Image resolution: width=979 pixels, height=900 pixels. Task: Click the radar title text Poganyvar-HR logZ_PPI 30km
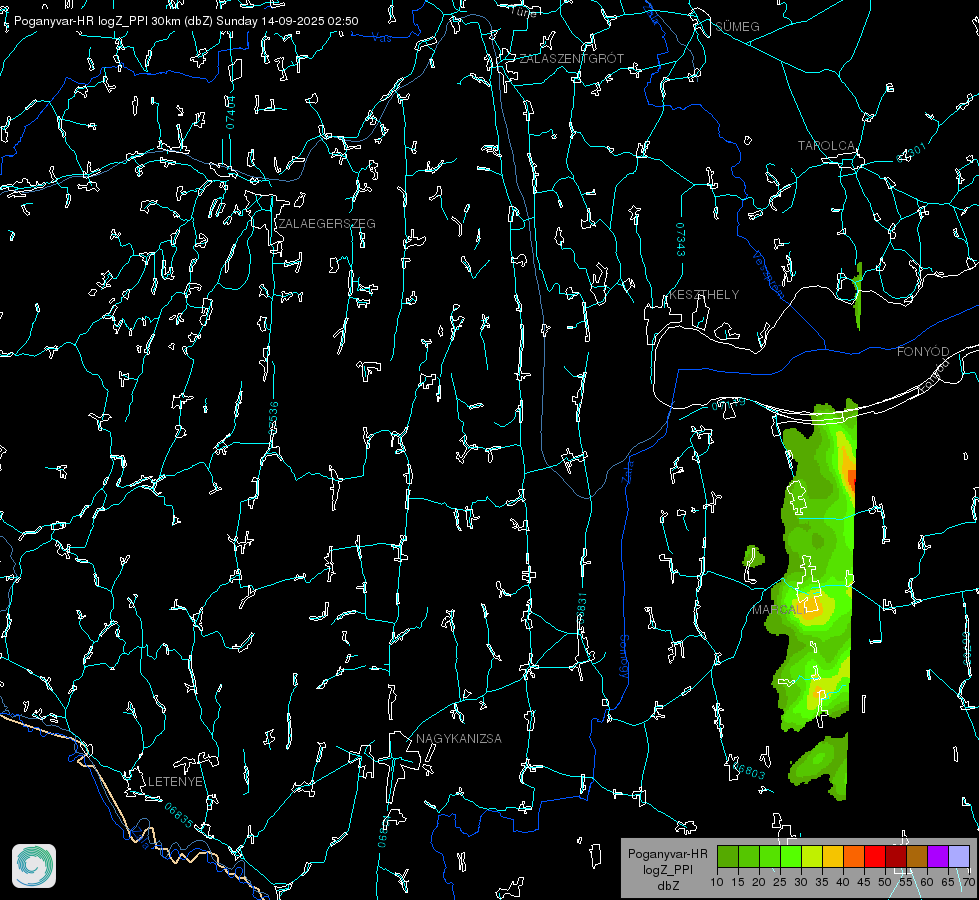click(x=97, y=21)
